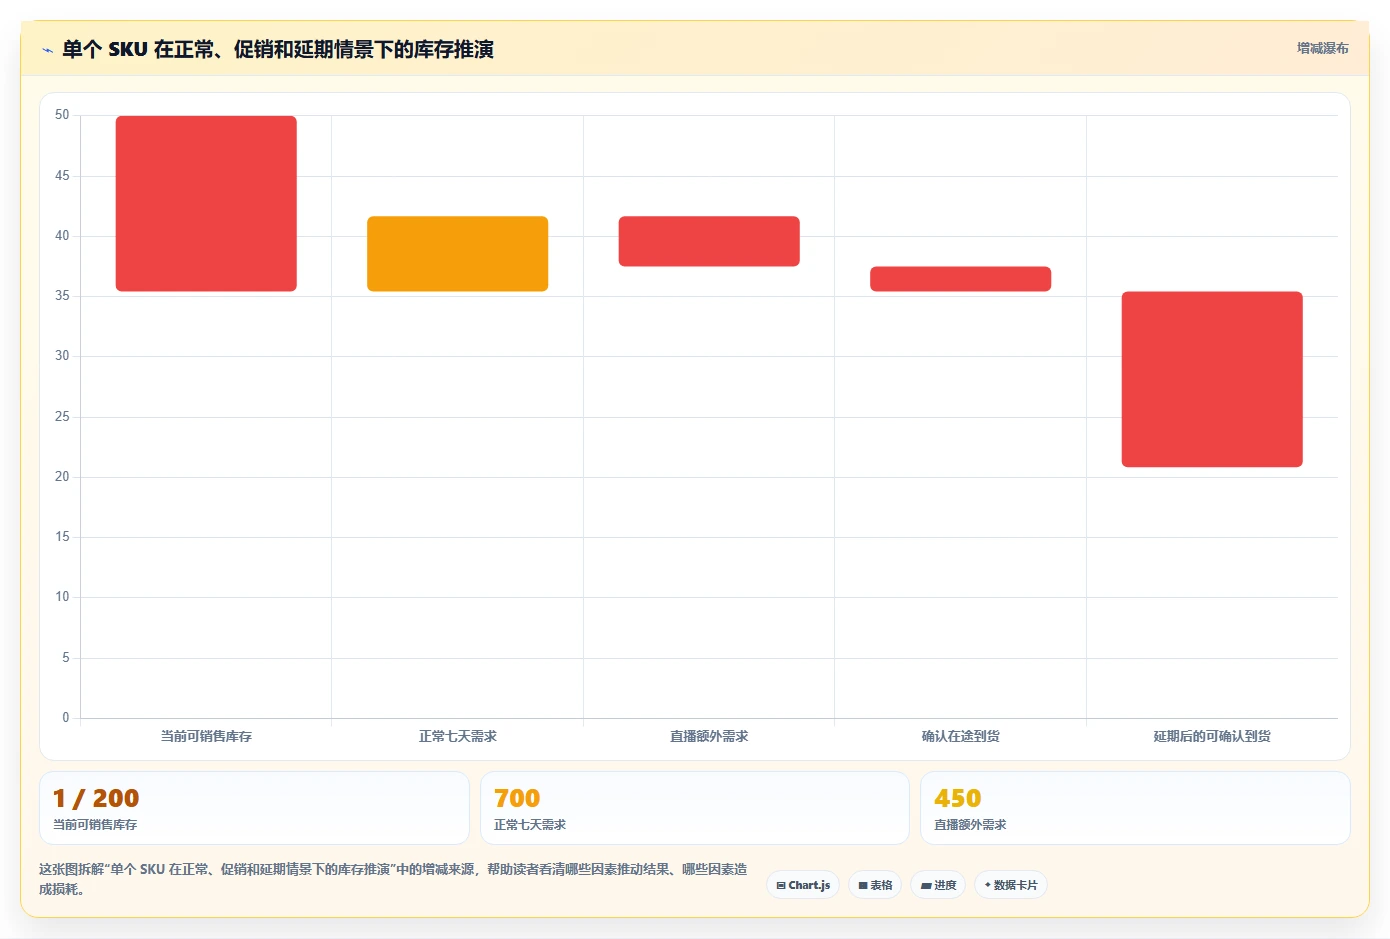This screenshot has height=939, width=1390.
Task: Click the x-axis label 延期后的可确认到货
Action: pos(1212,736)
